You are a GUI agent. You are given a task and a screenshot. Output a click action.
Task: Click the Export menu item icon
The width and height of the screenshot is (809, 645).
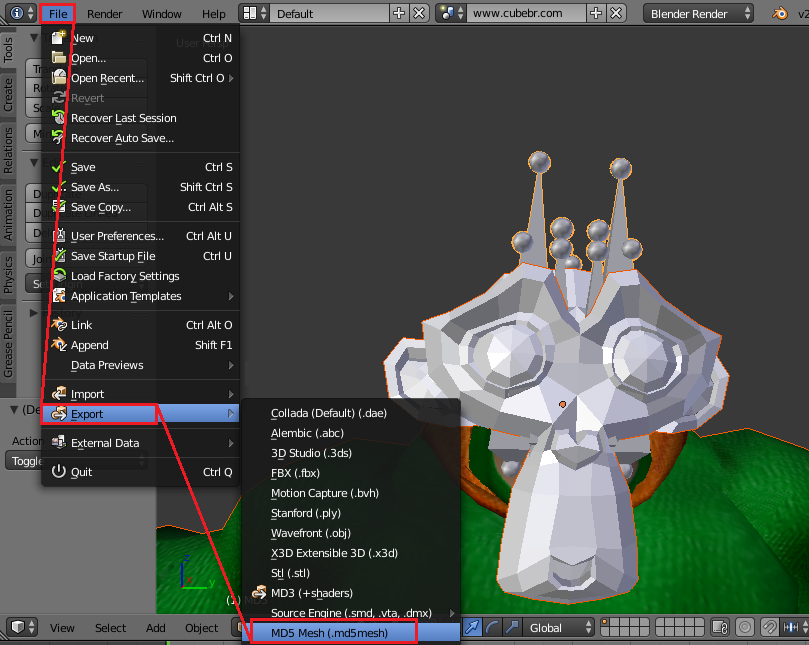click(59, 414)
